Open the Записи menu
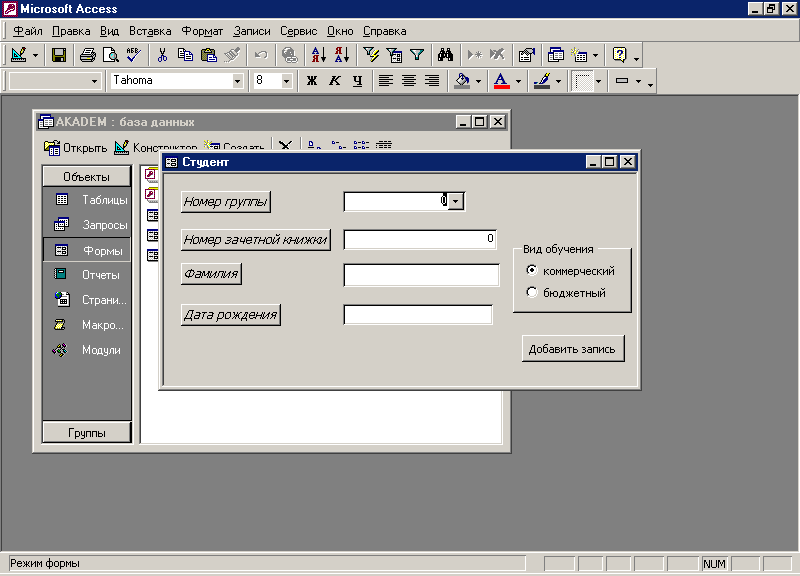800x576 pixels. click(x=252, y=31)
